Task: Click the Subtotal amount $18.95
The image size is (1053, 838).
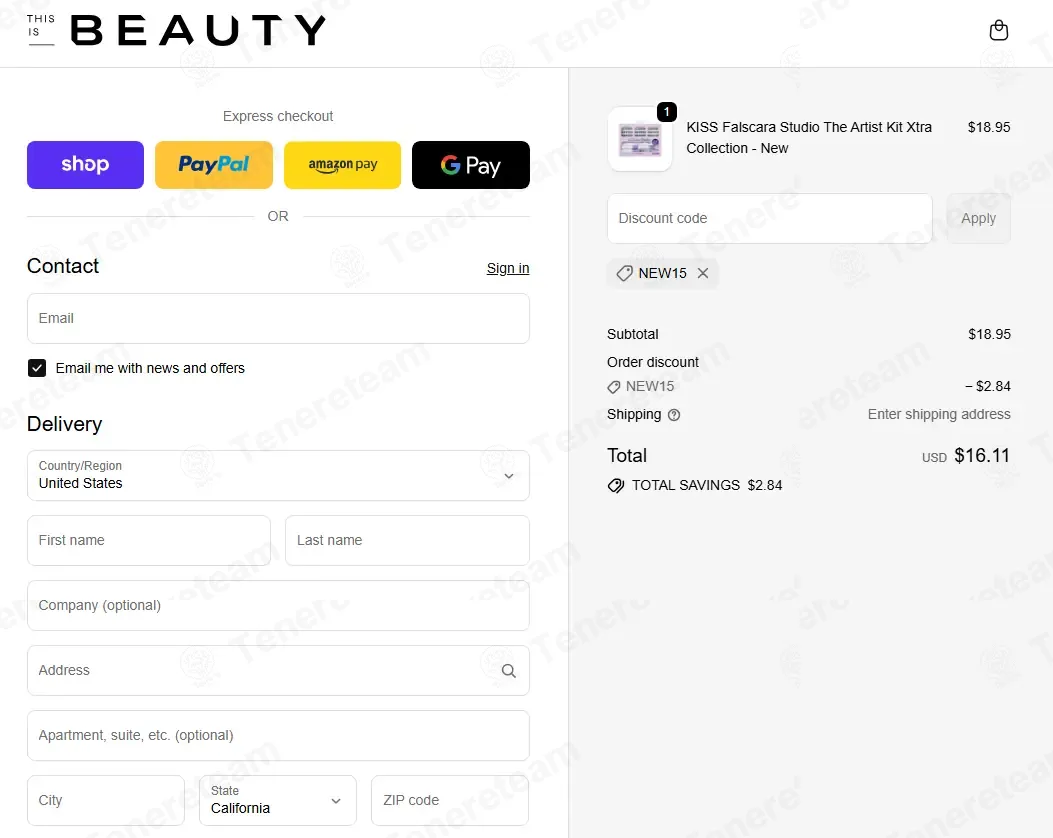Action: click(989, 334)
